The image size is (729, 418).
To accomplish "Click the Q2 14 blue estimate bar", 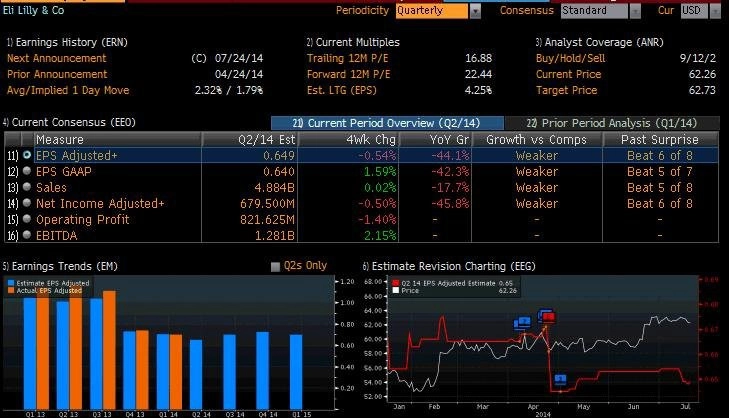I will [x=196, y=374].
